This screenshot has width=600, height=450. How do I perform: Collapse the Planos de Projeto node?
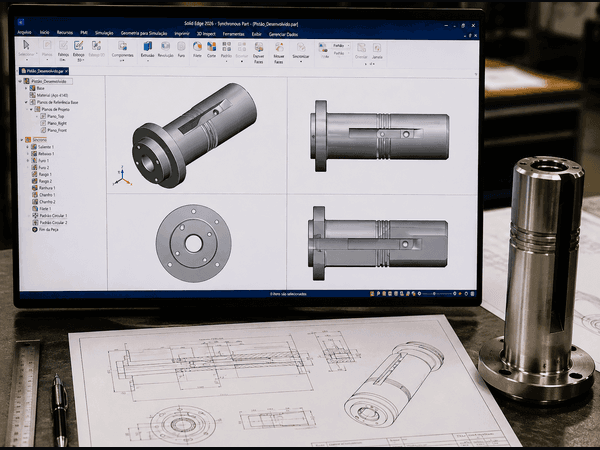31,109
